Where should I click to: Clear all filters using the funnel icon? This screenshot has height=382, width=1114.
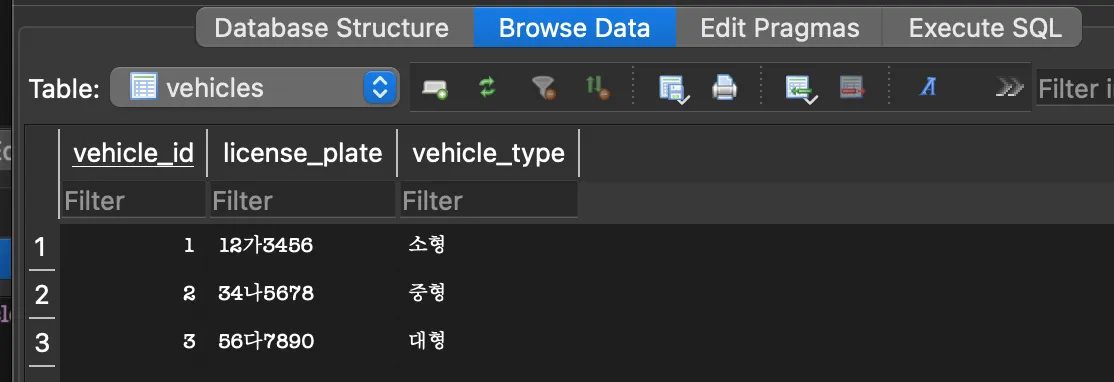pos(544,88)
